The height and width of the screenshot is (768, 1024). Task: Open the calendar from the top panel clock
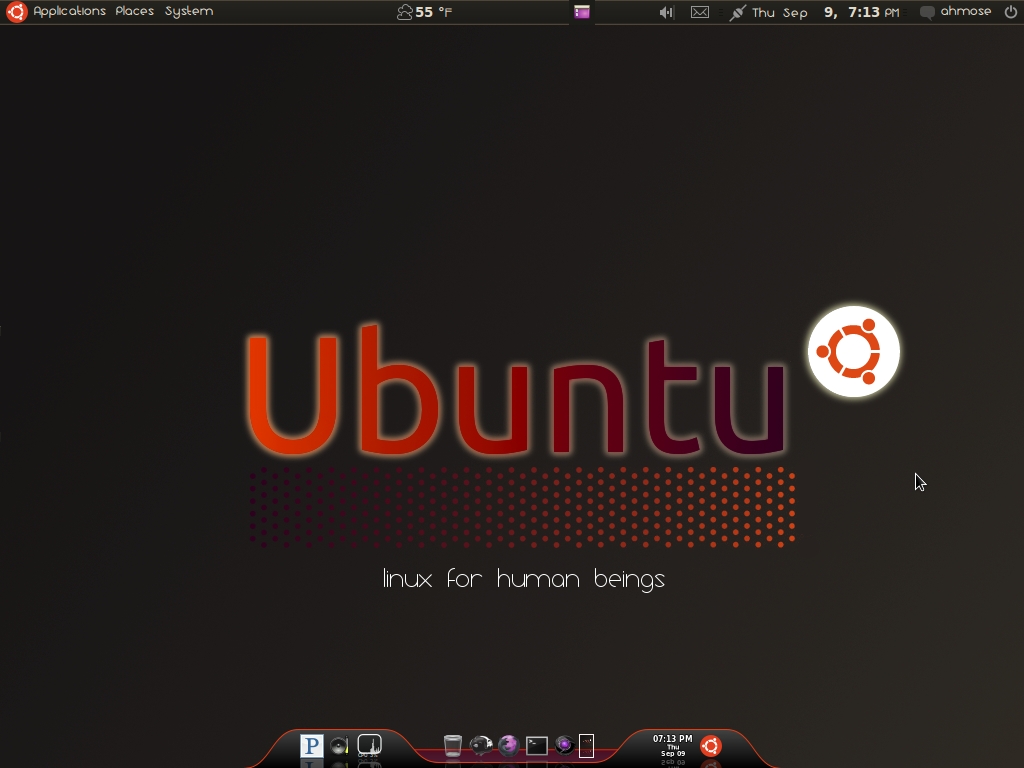tap(825, 12)
